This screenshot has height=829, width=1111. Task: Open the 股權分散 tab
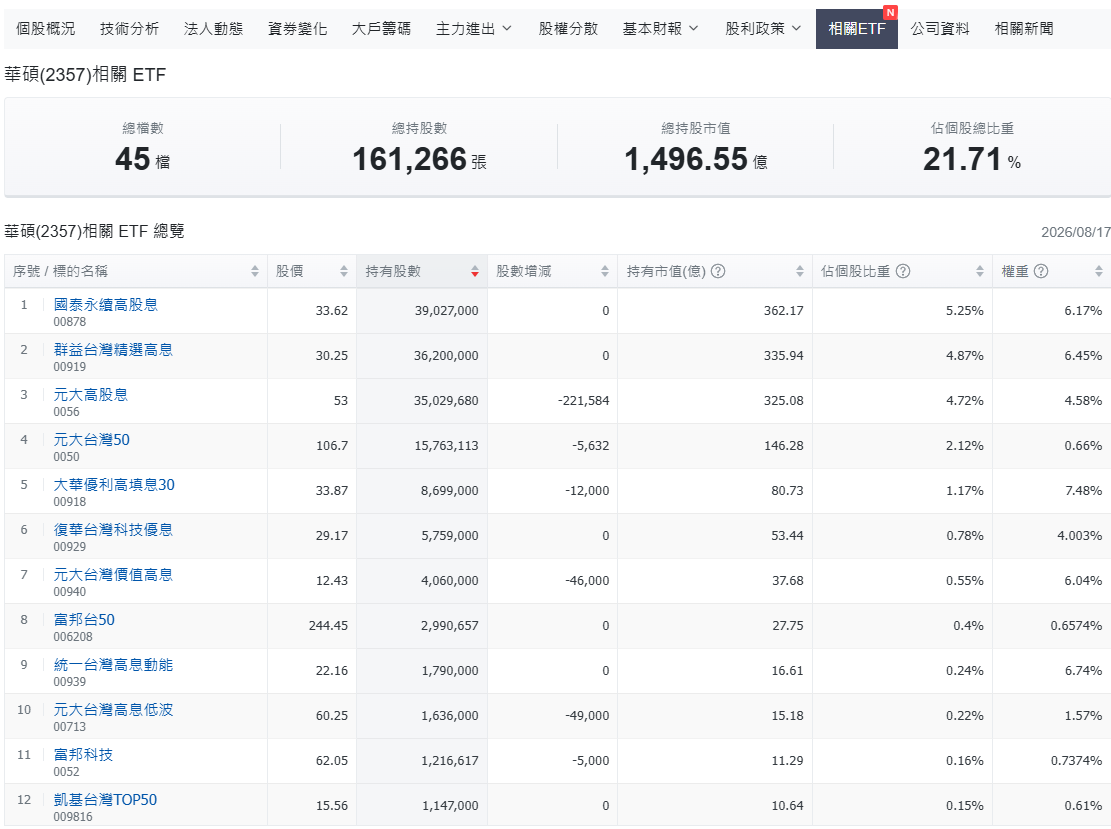click(x=568, y=29)
